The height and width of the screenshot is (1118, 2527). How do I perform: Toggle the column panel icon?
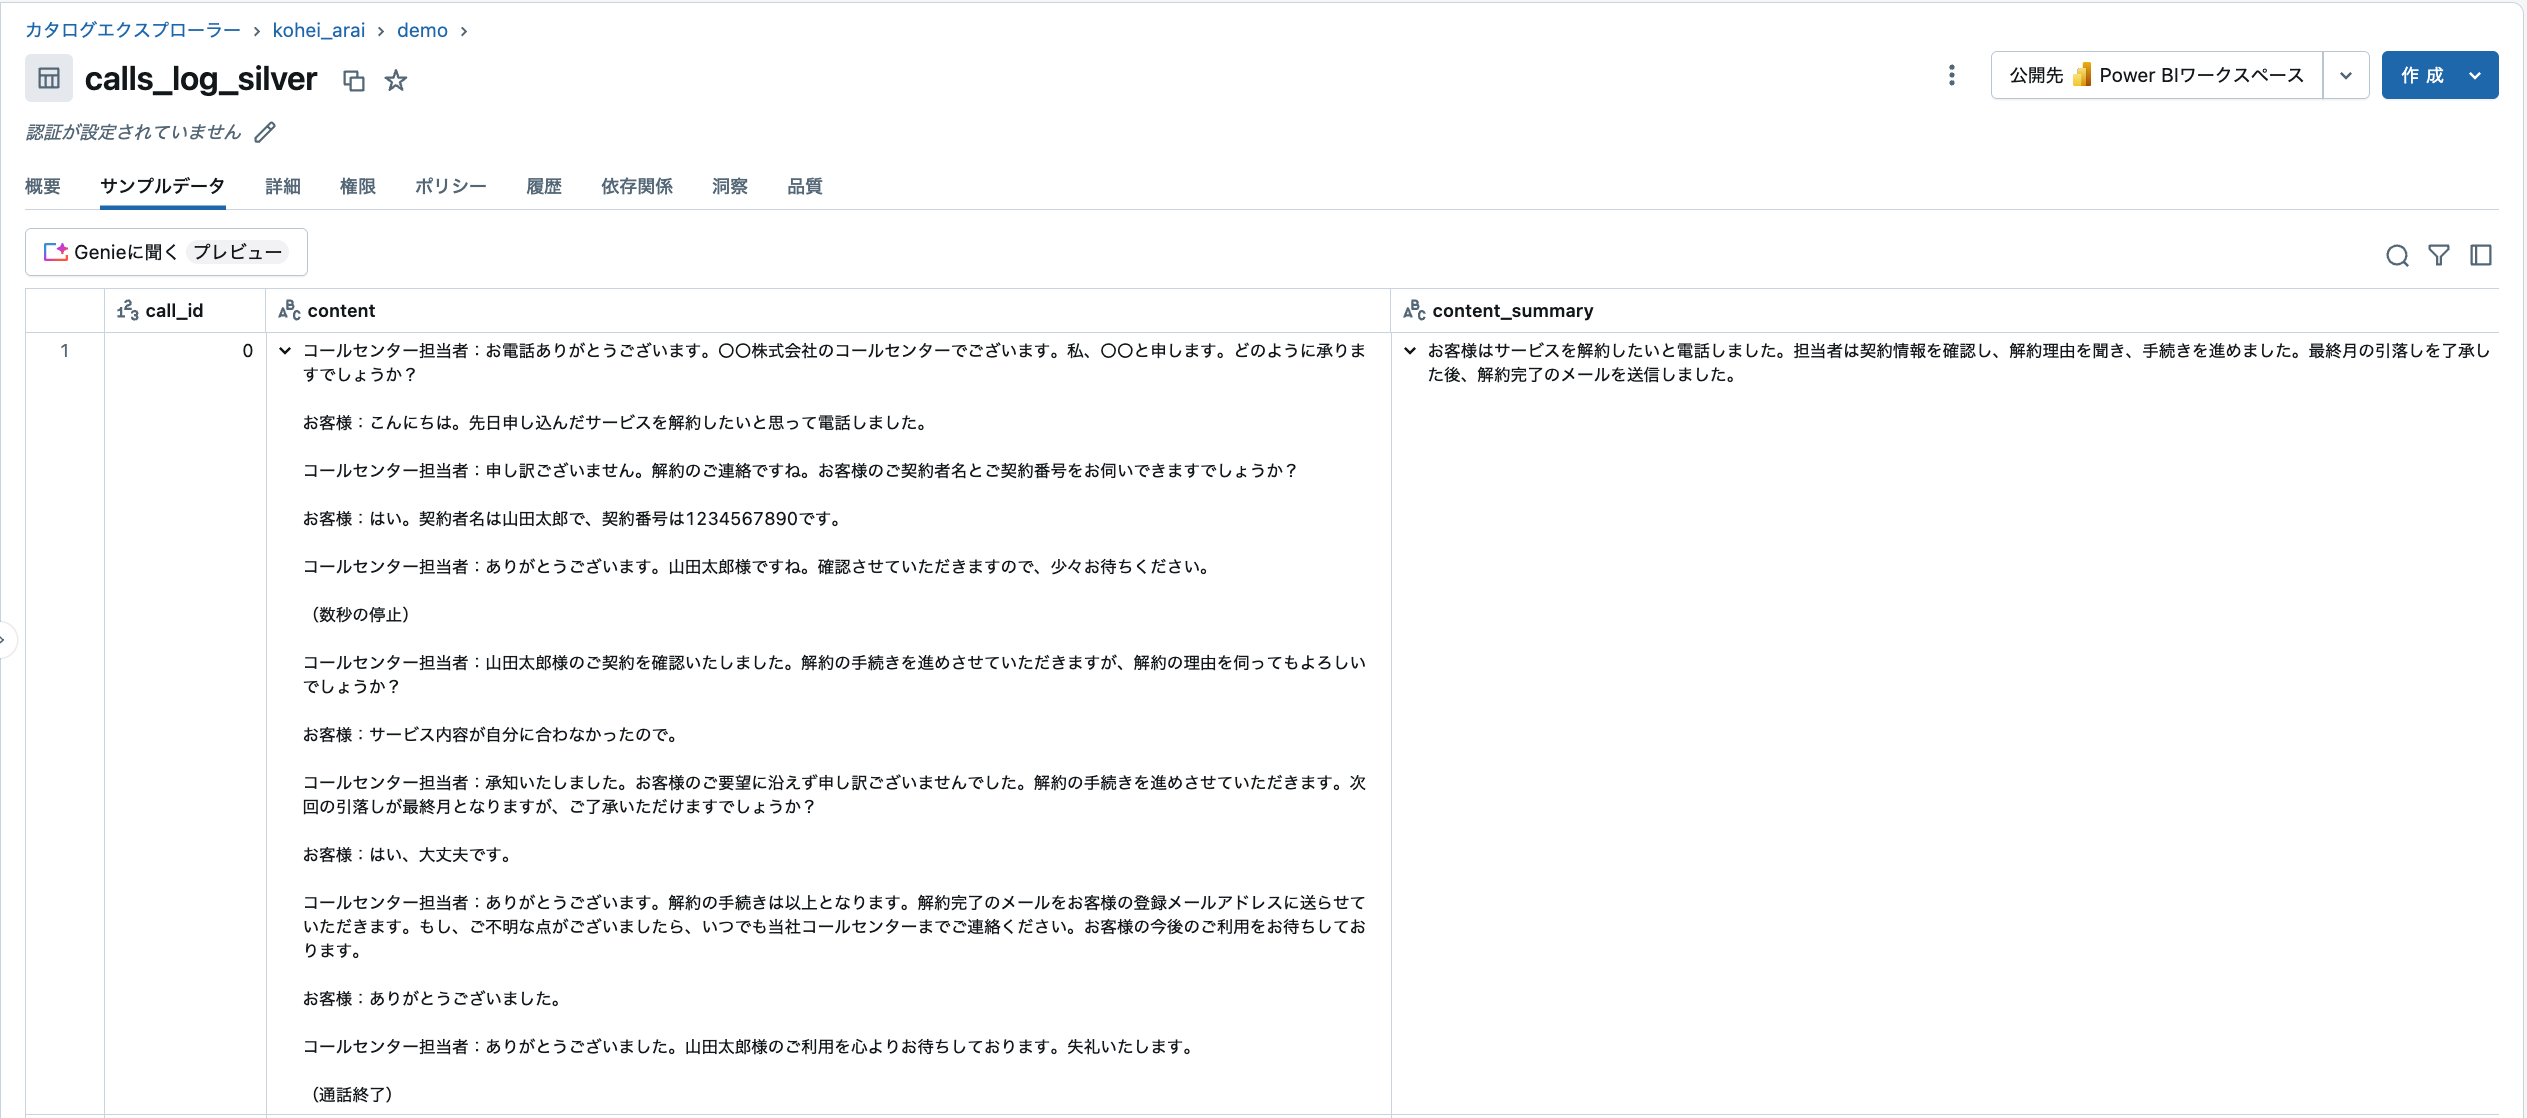click(x=2480, y=256)
